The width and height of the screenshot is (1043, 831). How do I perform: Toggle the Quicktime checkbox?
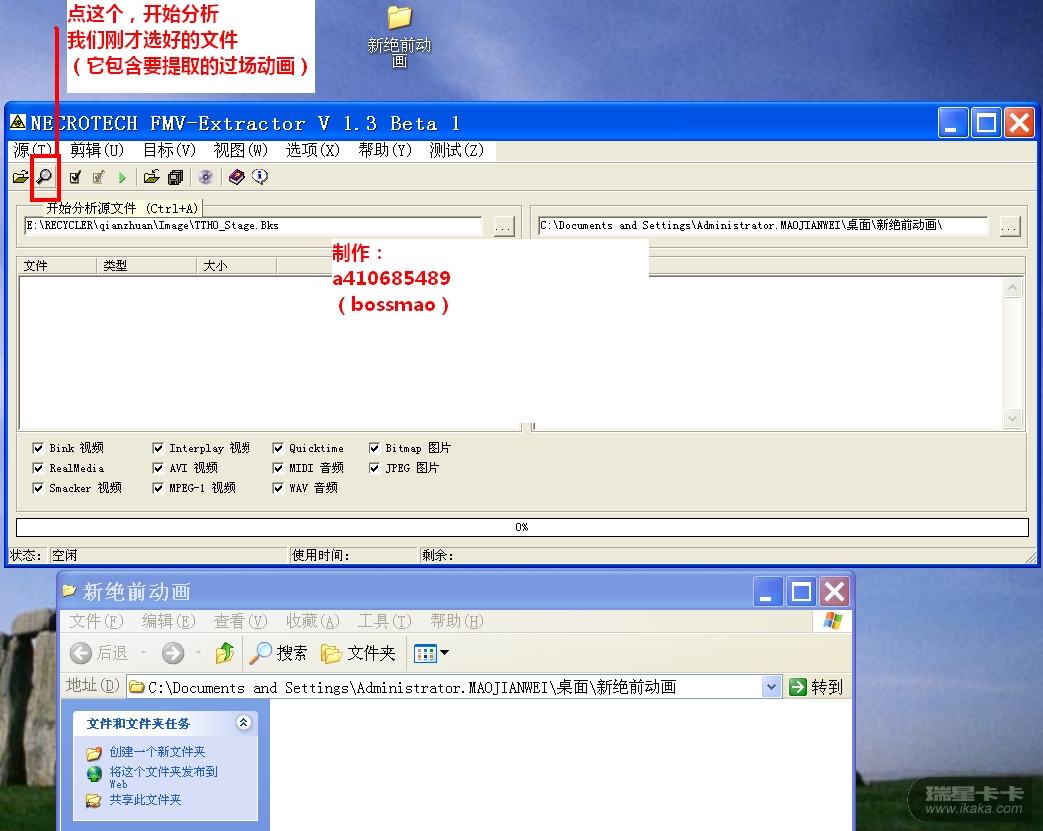point(278,448)
